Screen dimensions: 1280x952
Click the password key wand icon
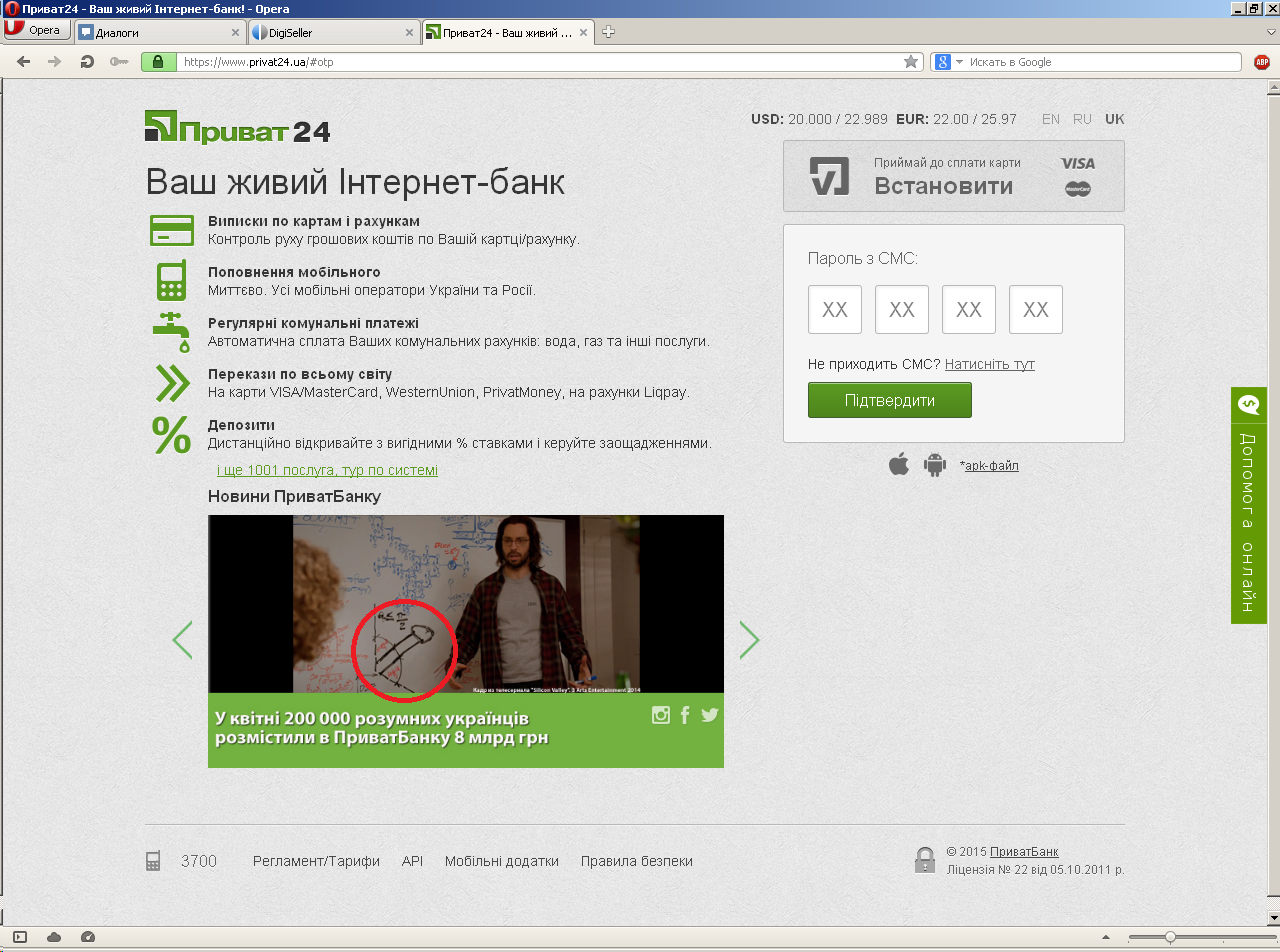pyautogui.click(x=119, y=62)
